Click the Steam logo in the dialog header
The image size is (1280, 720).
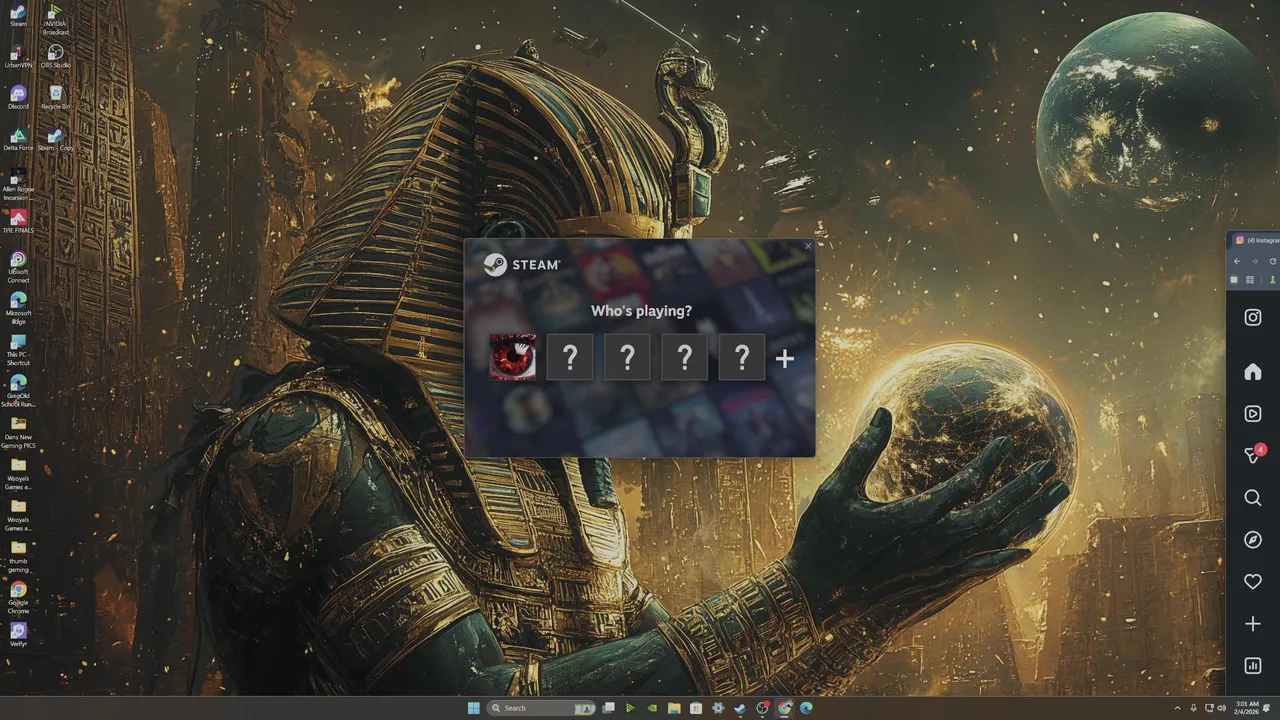tap(522, 264)
